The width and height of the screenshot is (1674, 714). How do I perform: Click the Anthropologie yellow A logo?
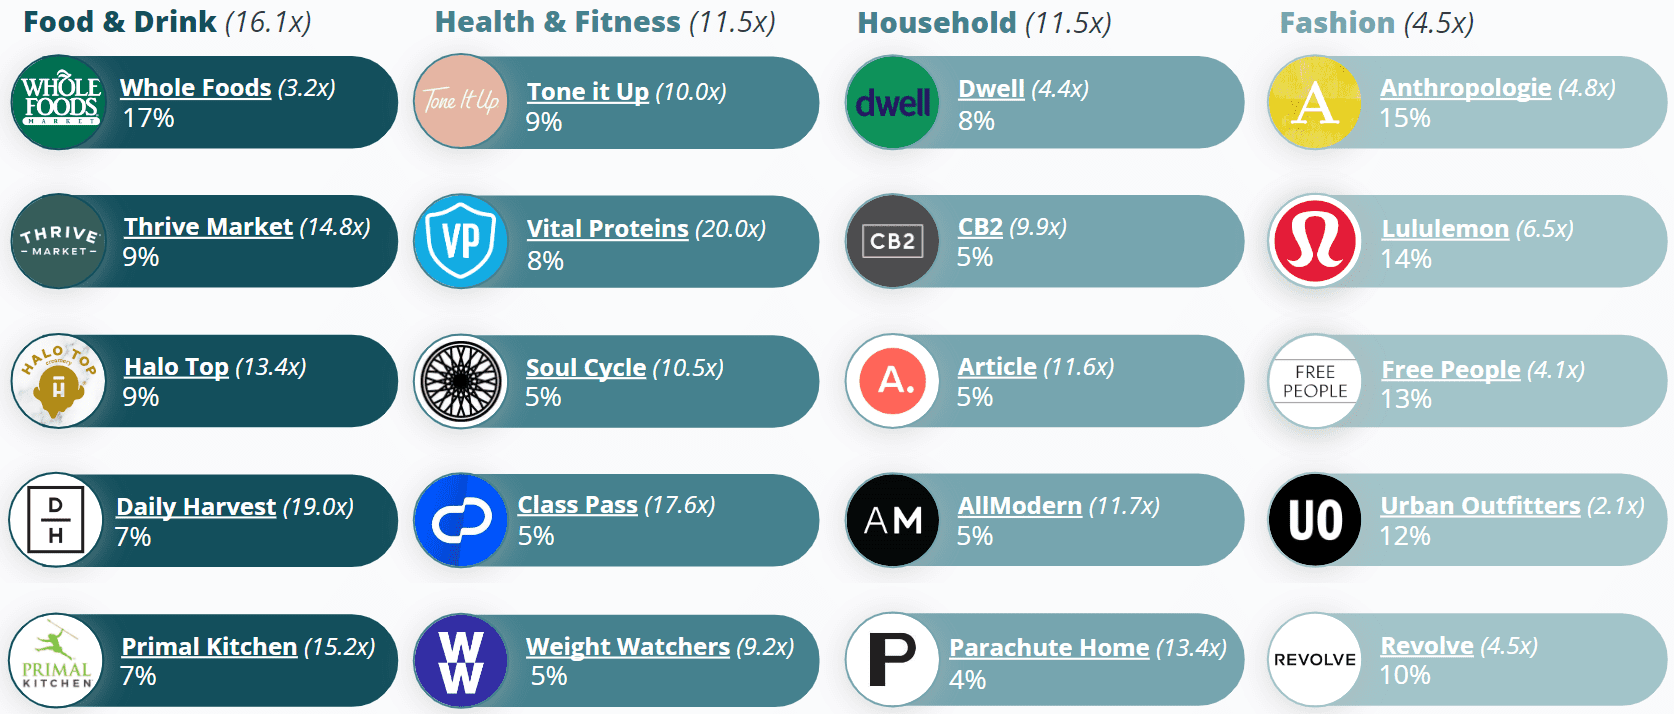point(1315,103)
